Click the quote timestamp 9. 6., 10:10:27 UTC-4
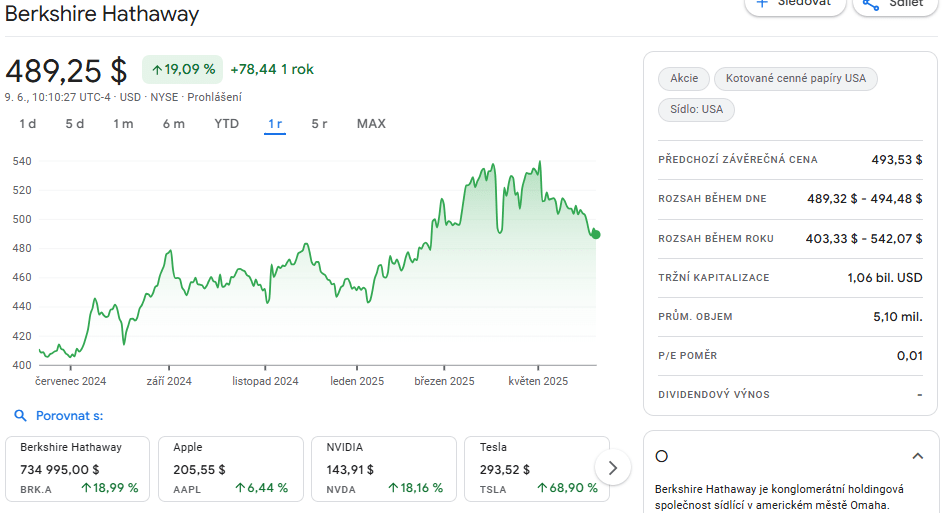The width and height of the screenshot is (947, 513). (x=57, y=97)
